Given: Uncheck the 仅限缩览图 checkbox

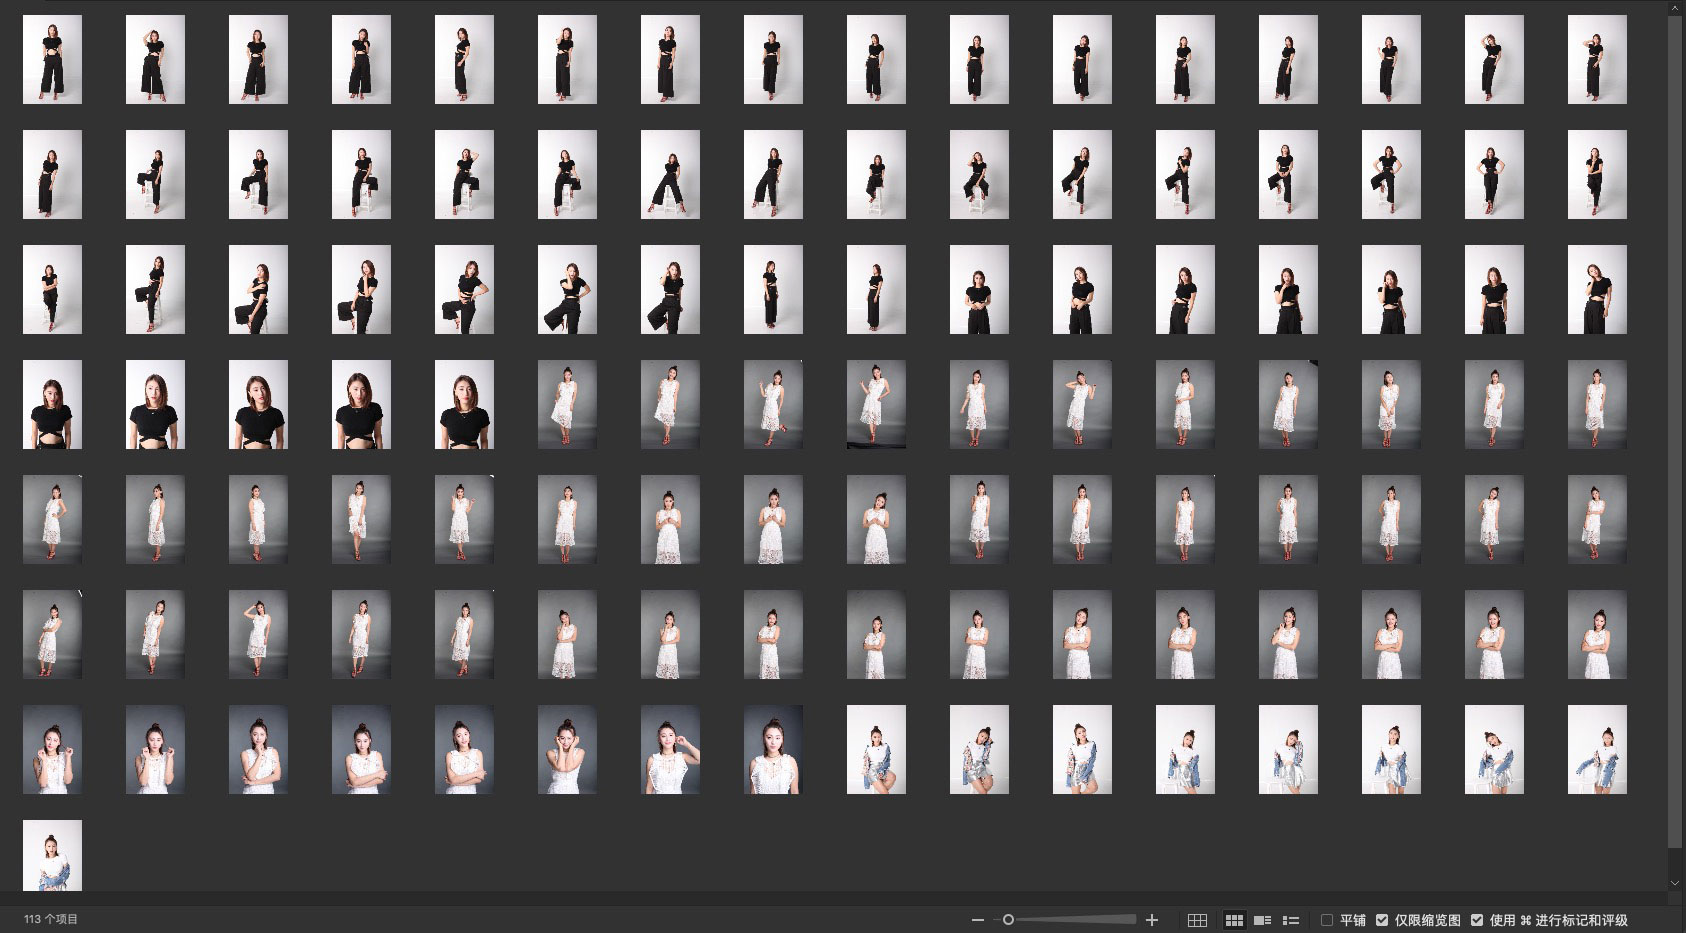Looking at the screenshot, I should [1382, 920].
